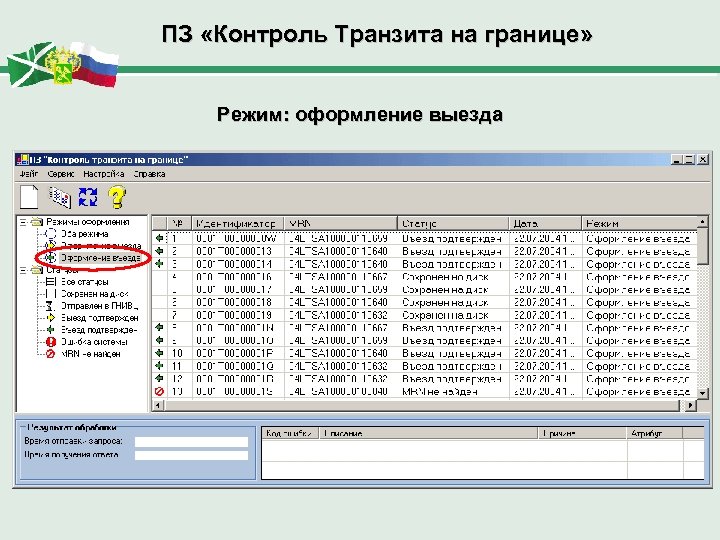
Task: Click the vertical scrollbar up arrow
Action: [702, 222]
